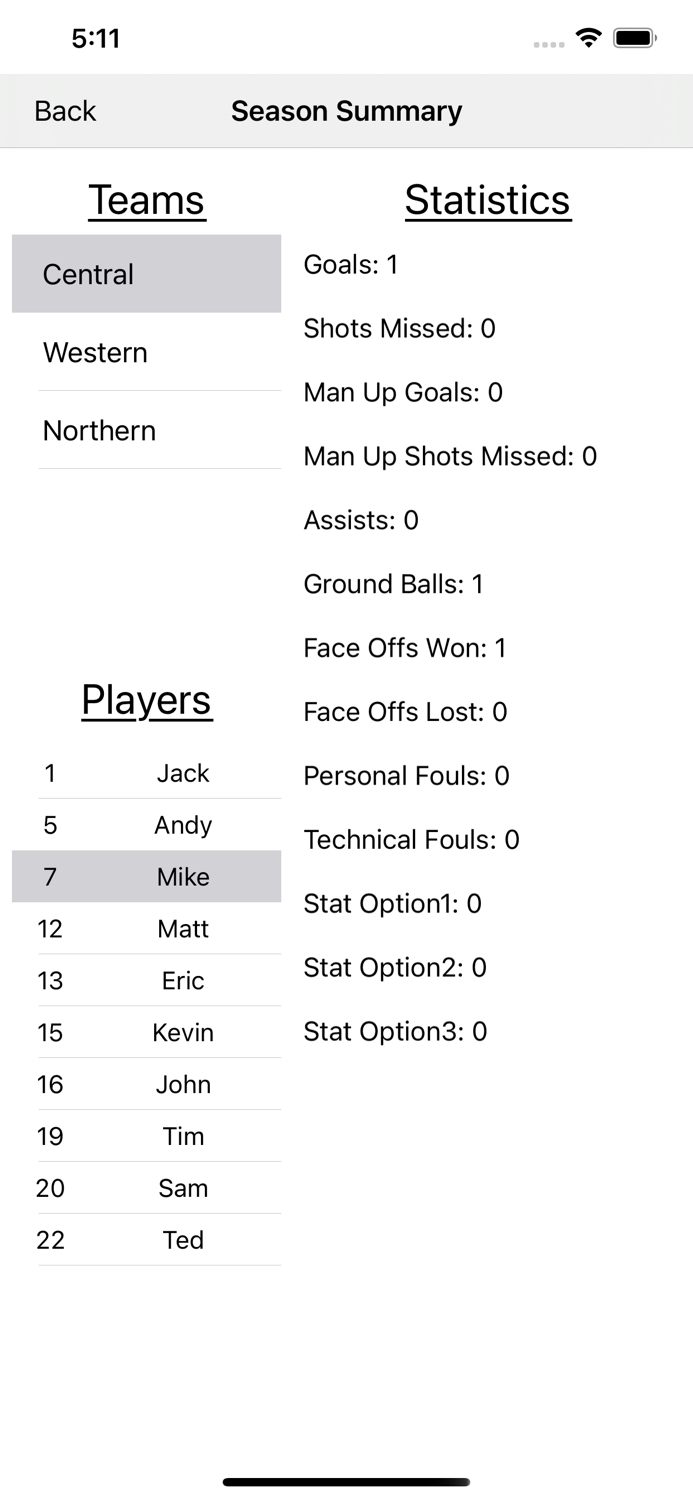Select player Ted number 22
The width and height of the screenshot is (693, 1500).
[158, 1240]
